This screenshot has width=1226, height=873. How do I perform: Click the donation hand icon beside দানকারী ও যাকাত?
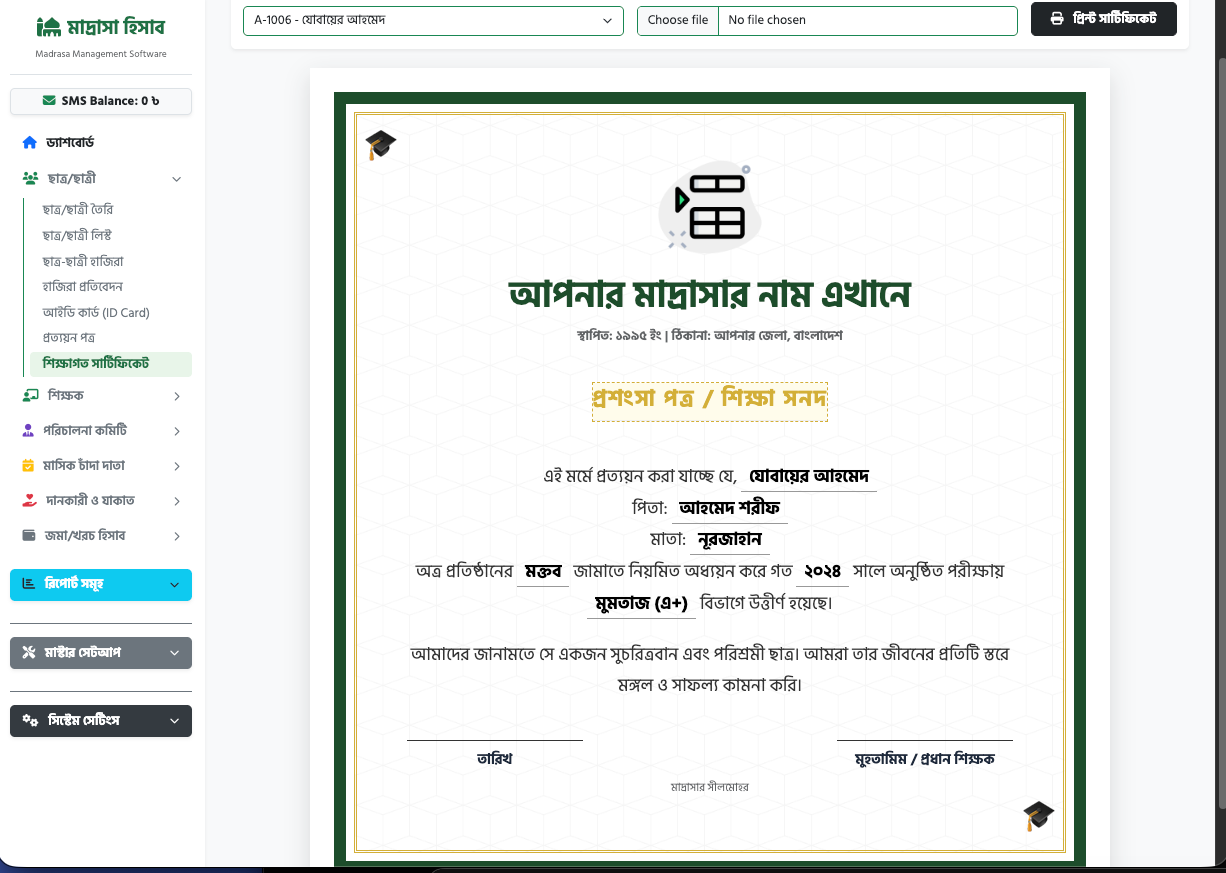[x=29, y=501]
